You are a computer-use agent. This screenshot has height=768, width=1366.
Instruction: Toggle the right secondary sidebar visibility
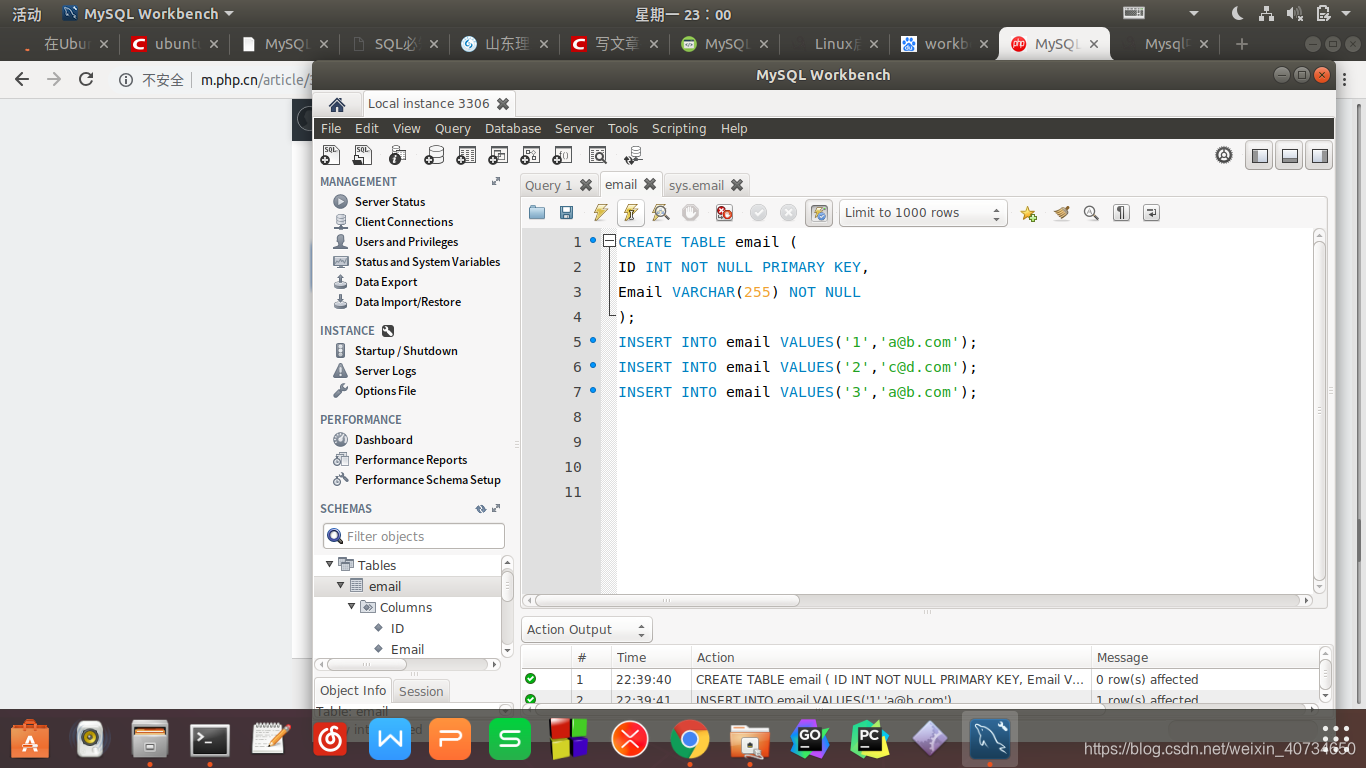coord(1320,155)
